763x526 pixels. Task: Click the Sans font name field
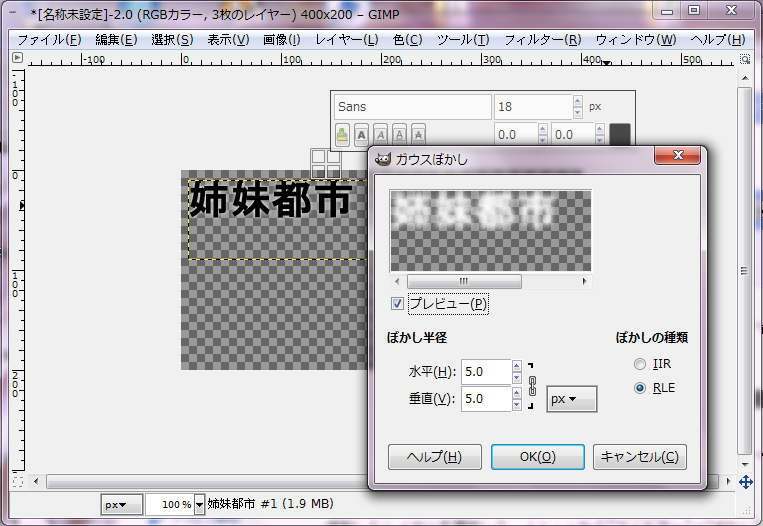(x=413, y=107)
